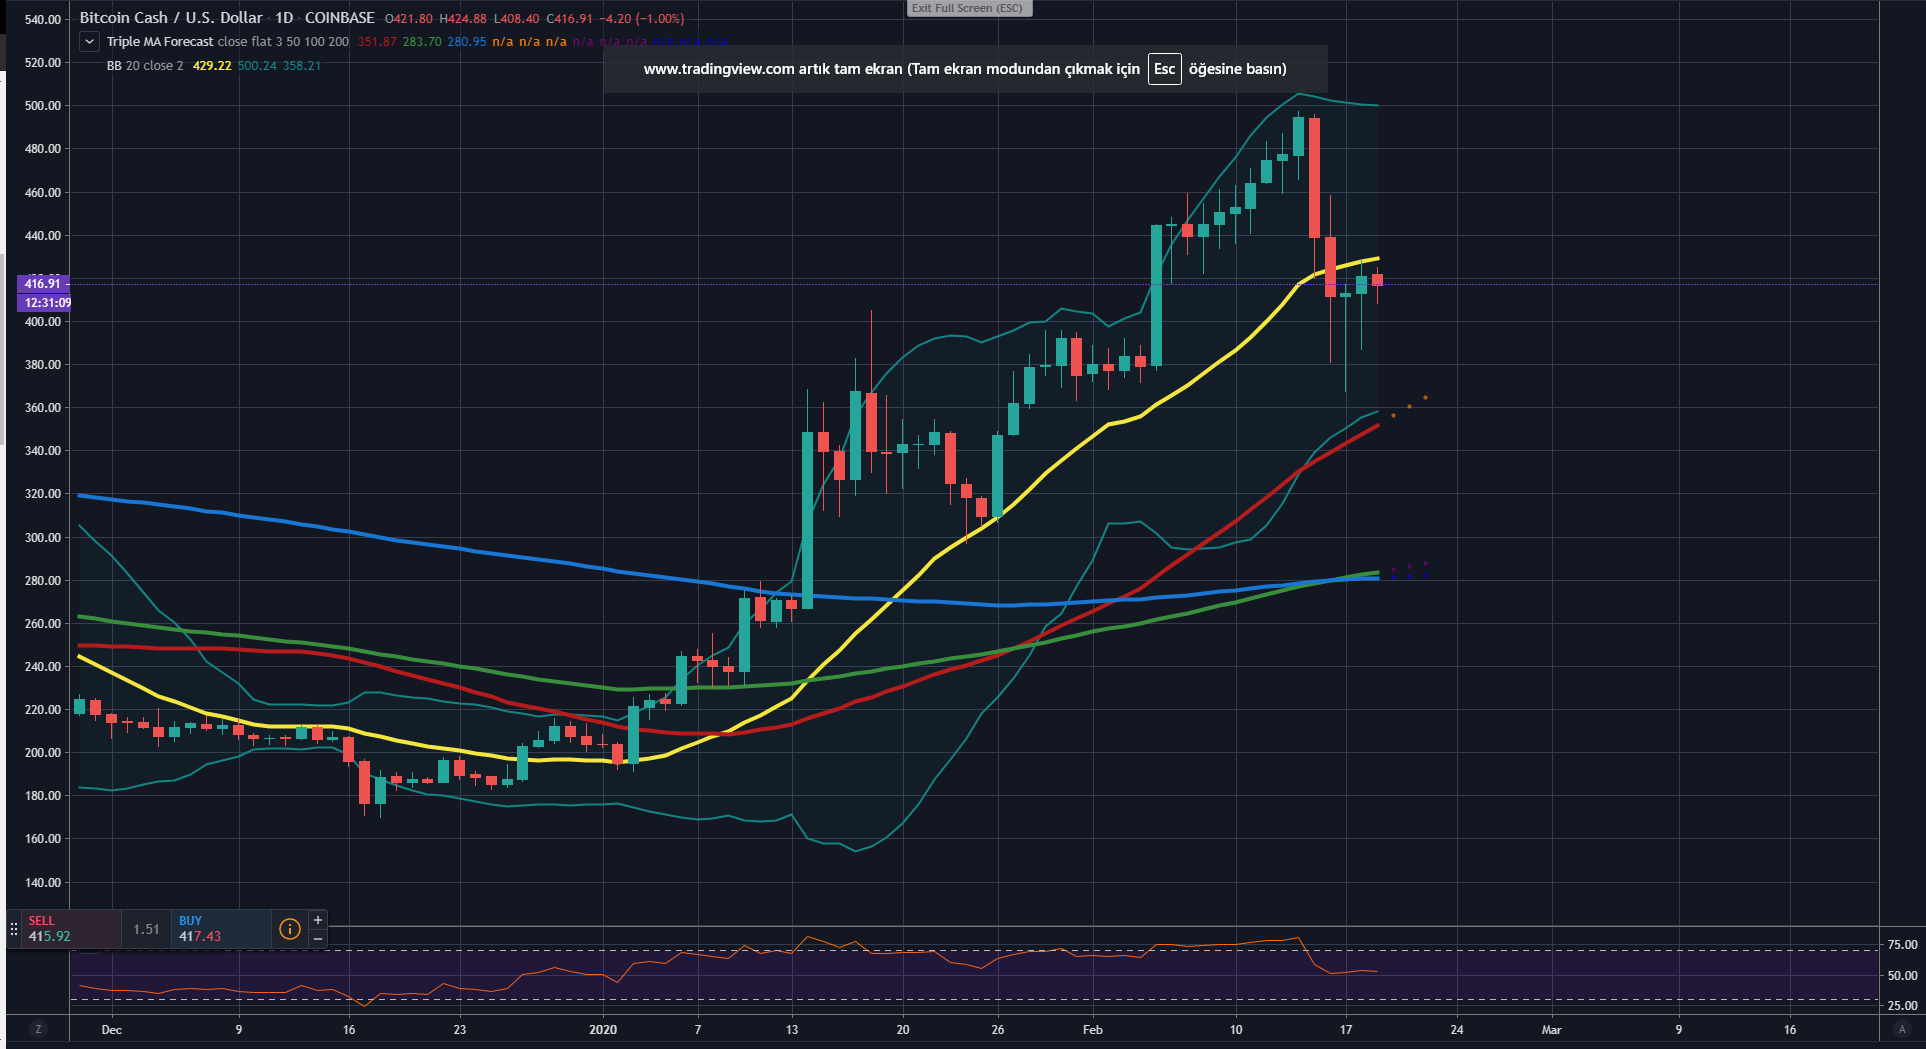Click the 1.51 spread value
Image resolution: width=1926 pixels, height=1049 pixels.
[147, 929]
